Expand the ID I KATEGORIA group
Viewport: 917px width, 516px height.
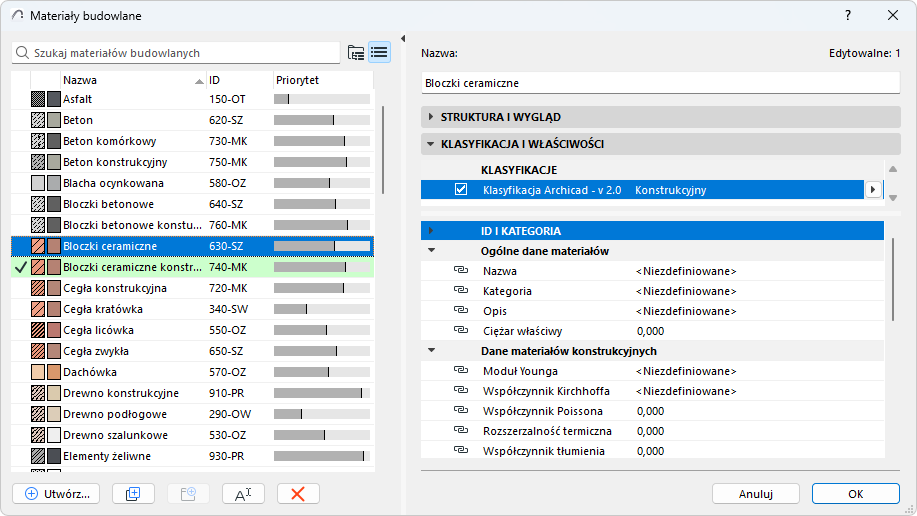tap(431, 231)
